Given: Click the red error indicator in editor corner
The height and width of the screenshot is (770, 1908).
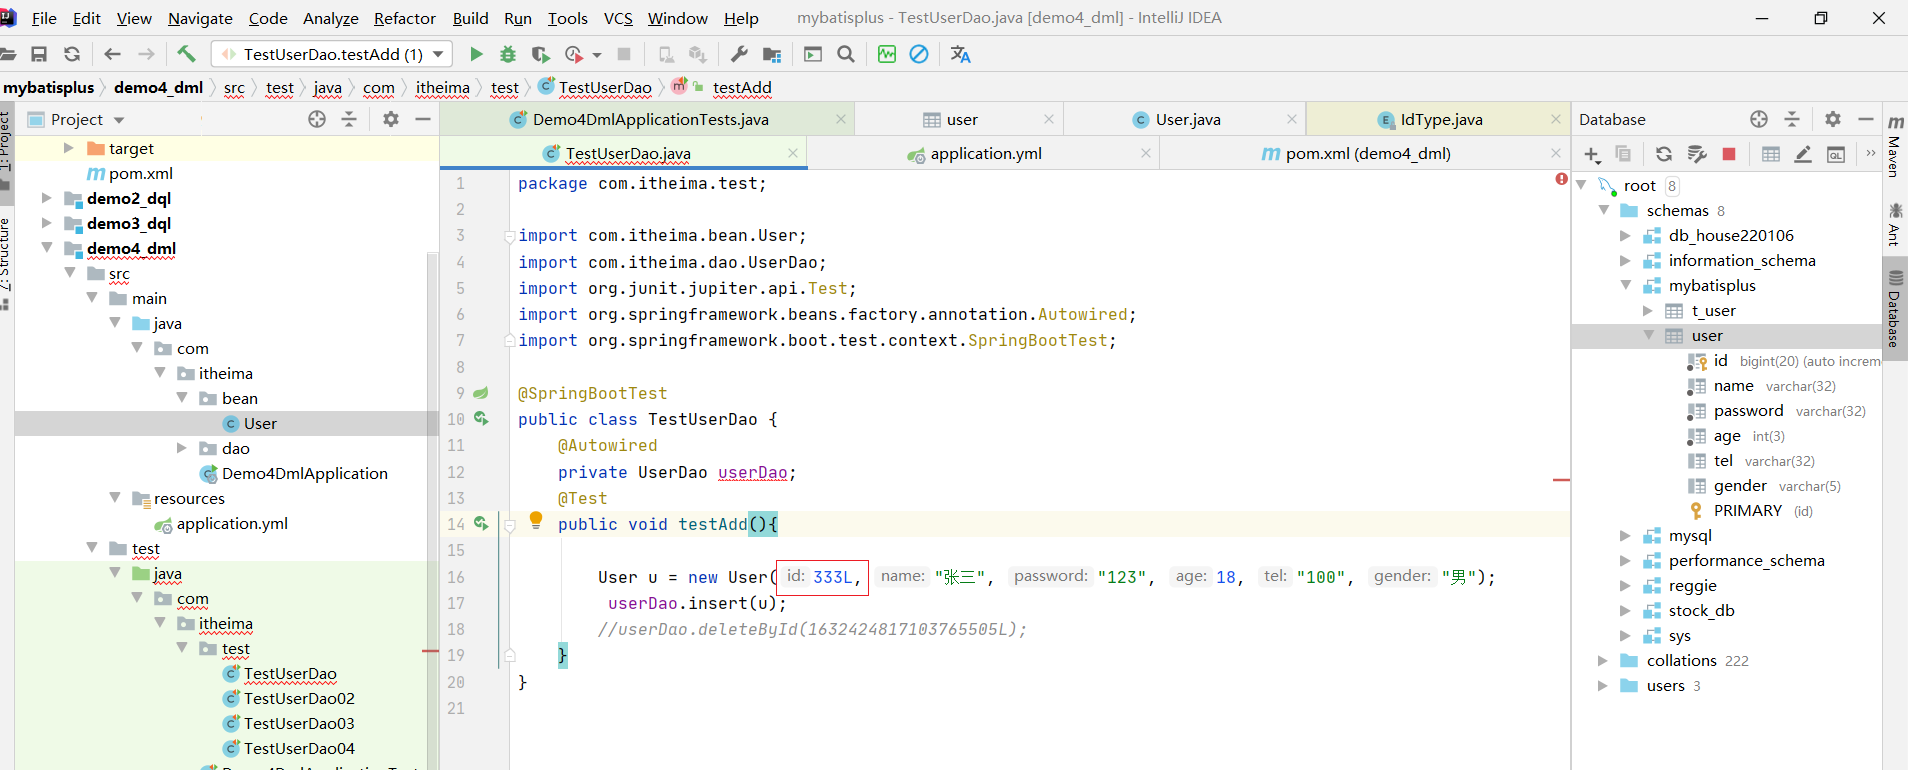Looking at the screenshot, I should point(1561,179).
